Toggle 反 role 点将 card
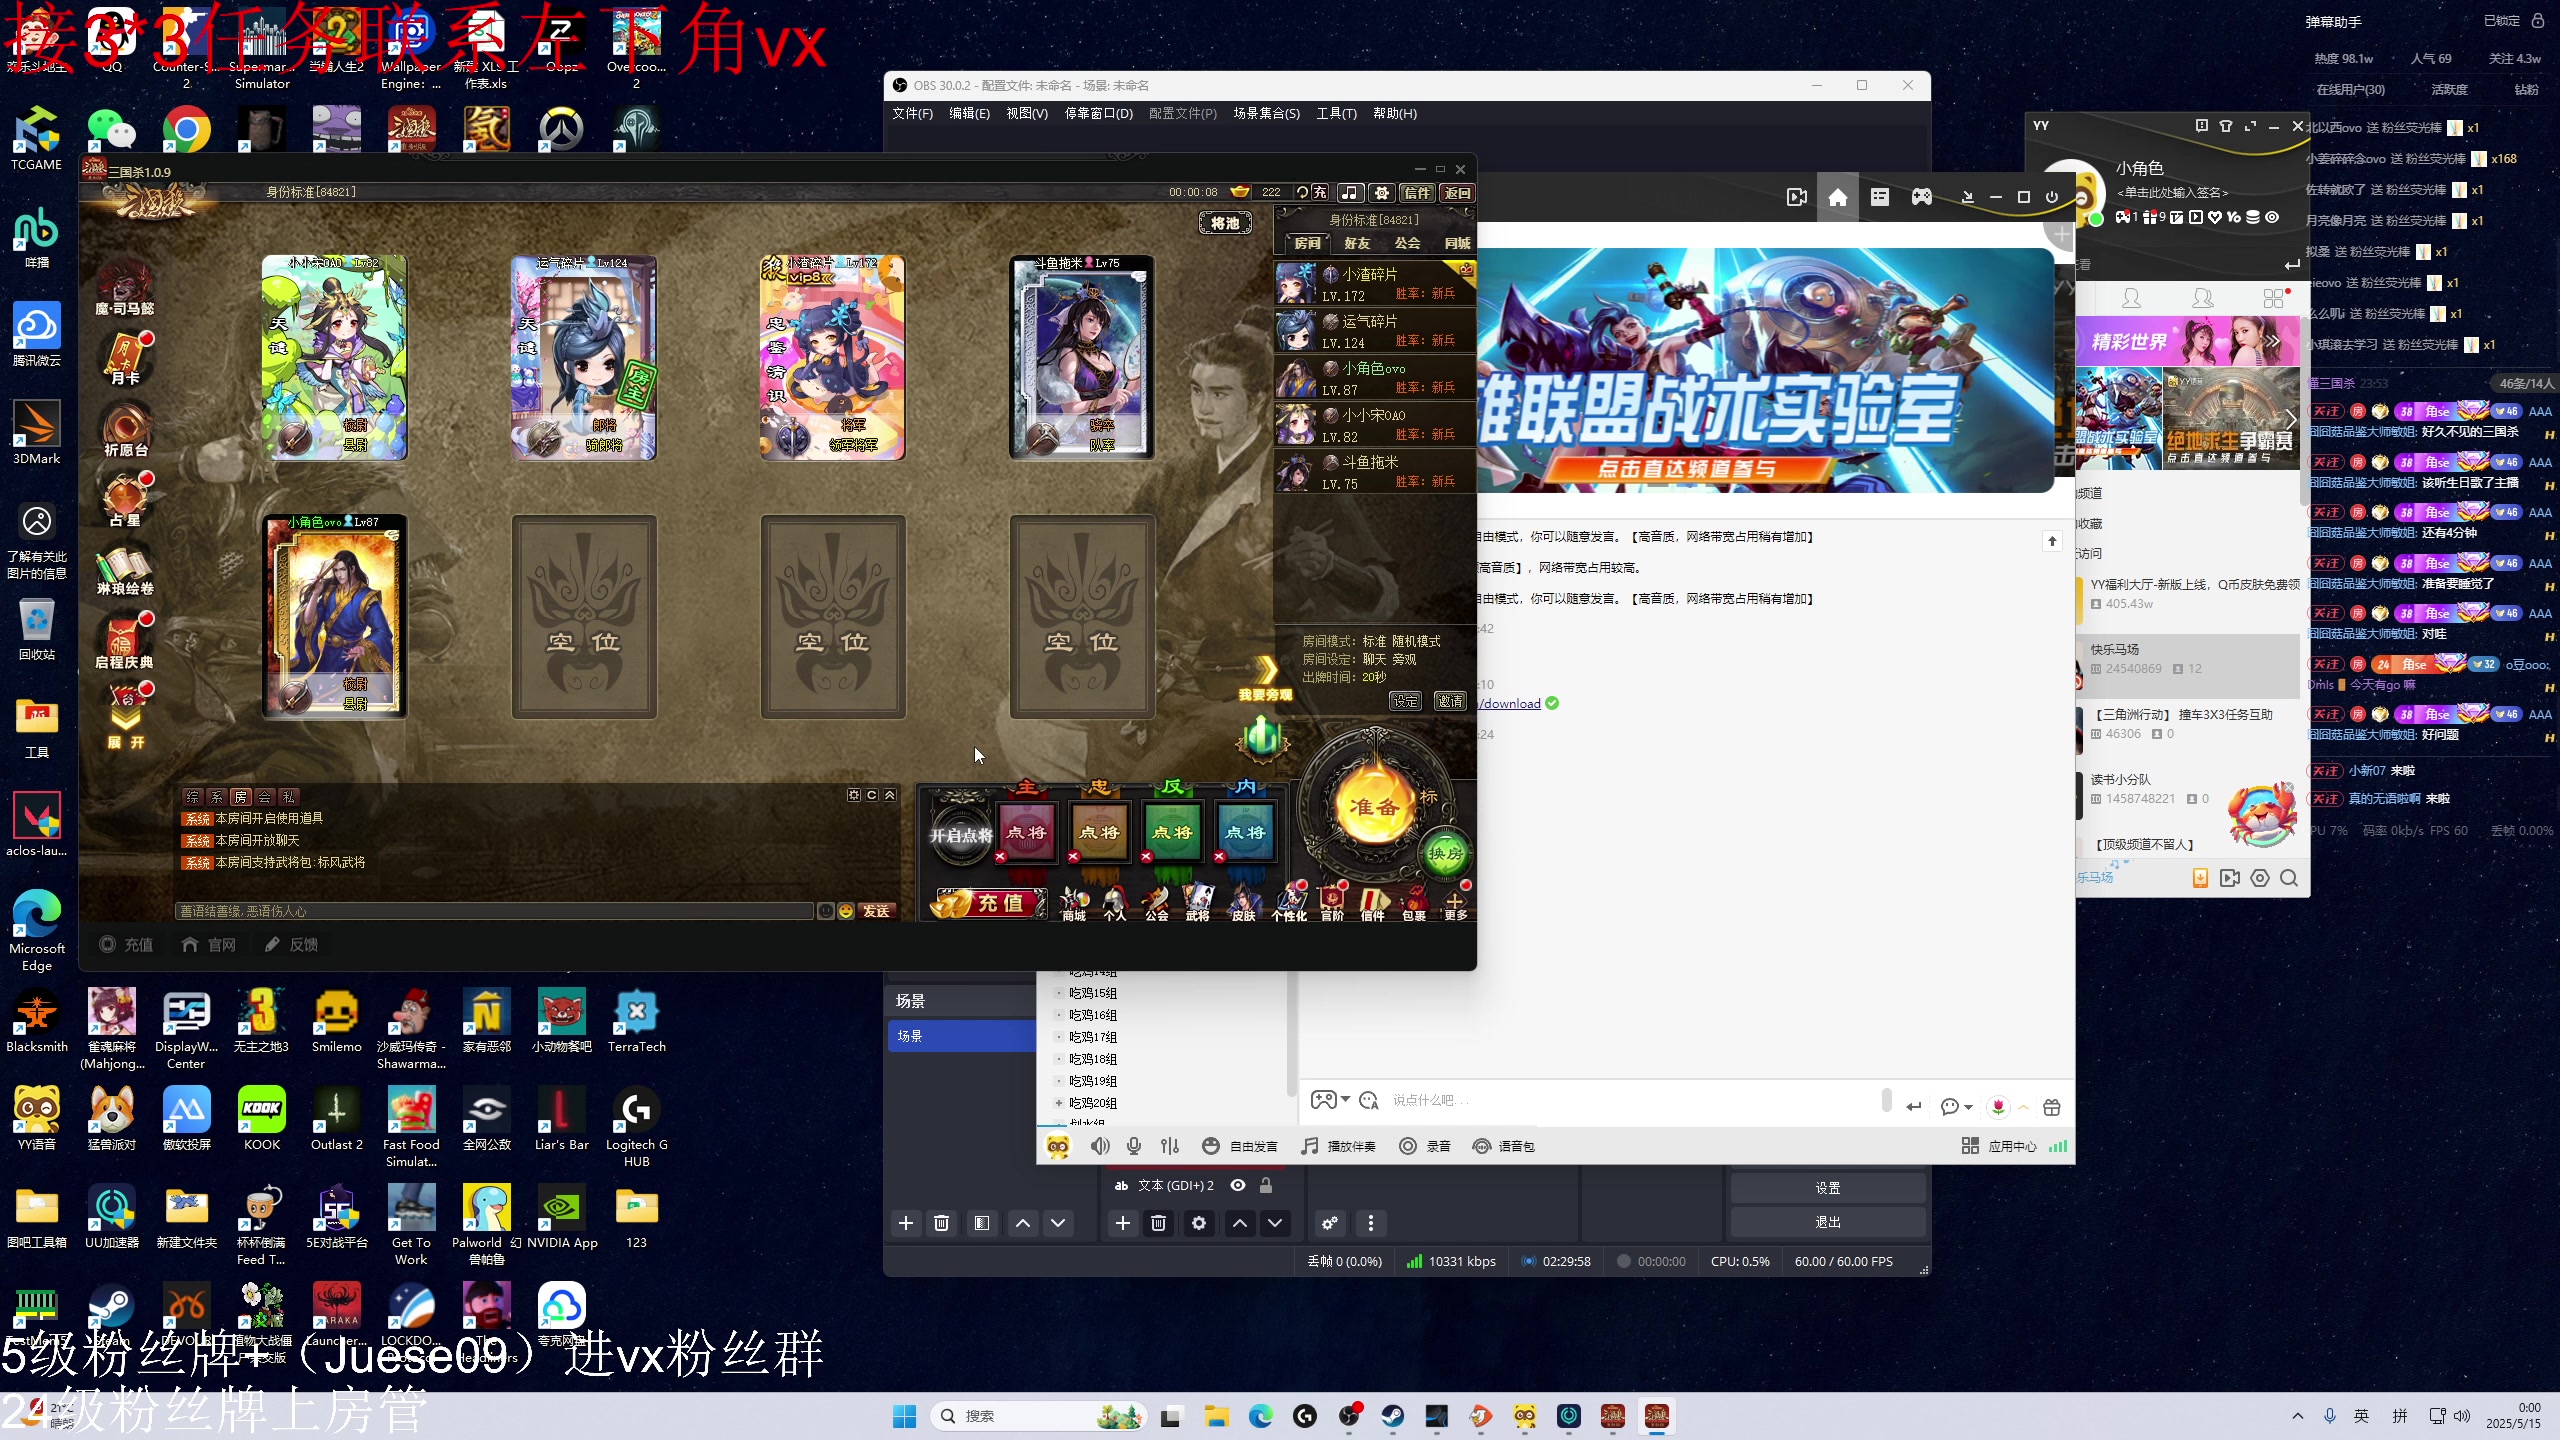2560x1440 pixels. coord(1173,831)
